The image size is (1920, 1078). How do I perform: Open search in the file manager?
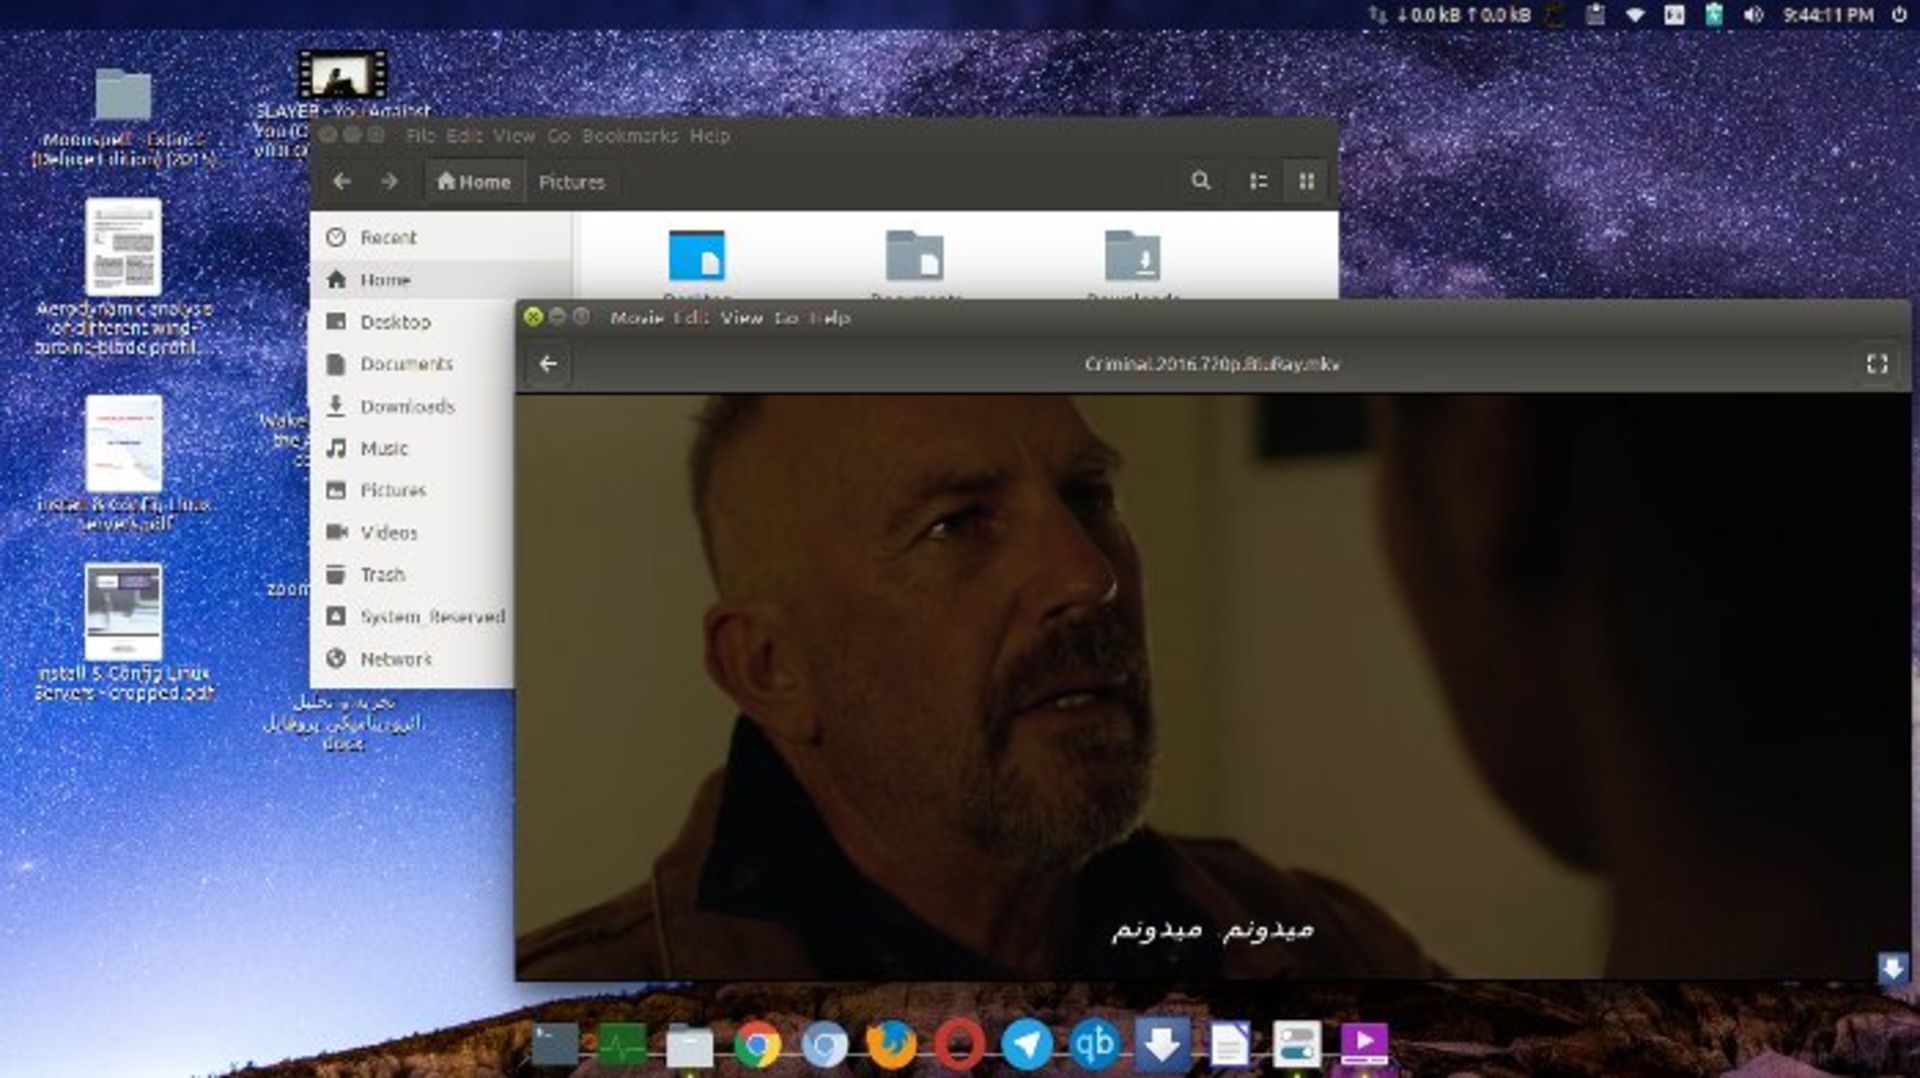click(1201, 181)
